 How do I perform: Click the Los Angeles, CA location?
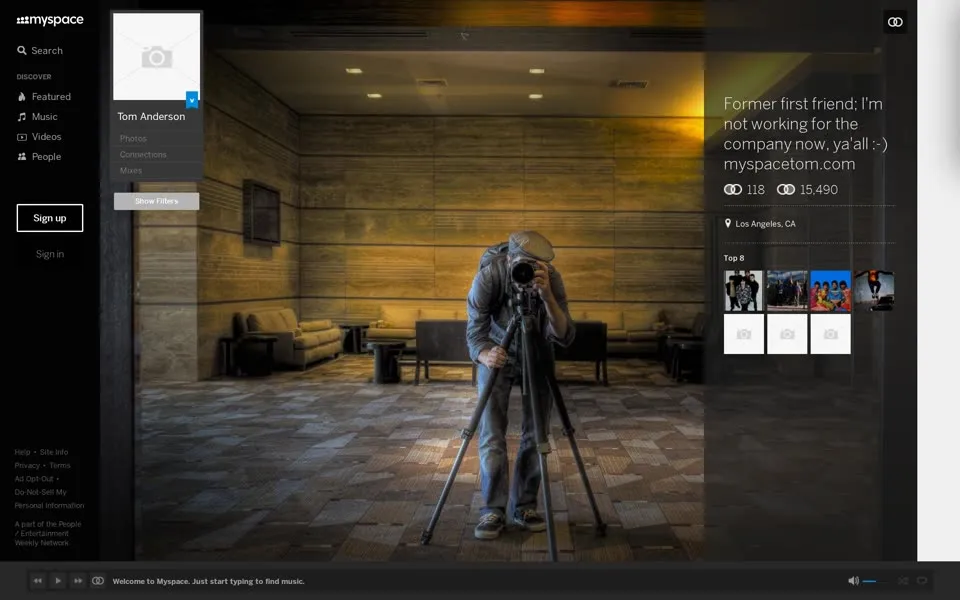[760, 224]
